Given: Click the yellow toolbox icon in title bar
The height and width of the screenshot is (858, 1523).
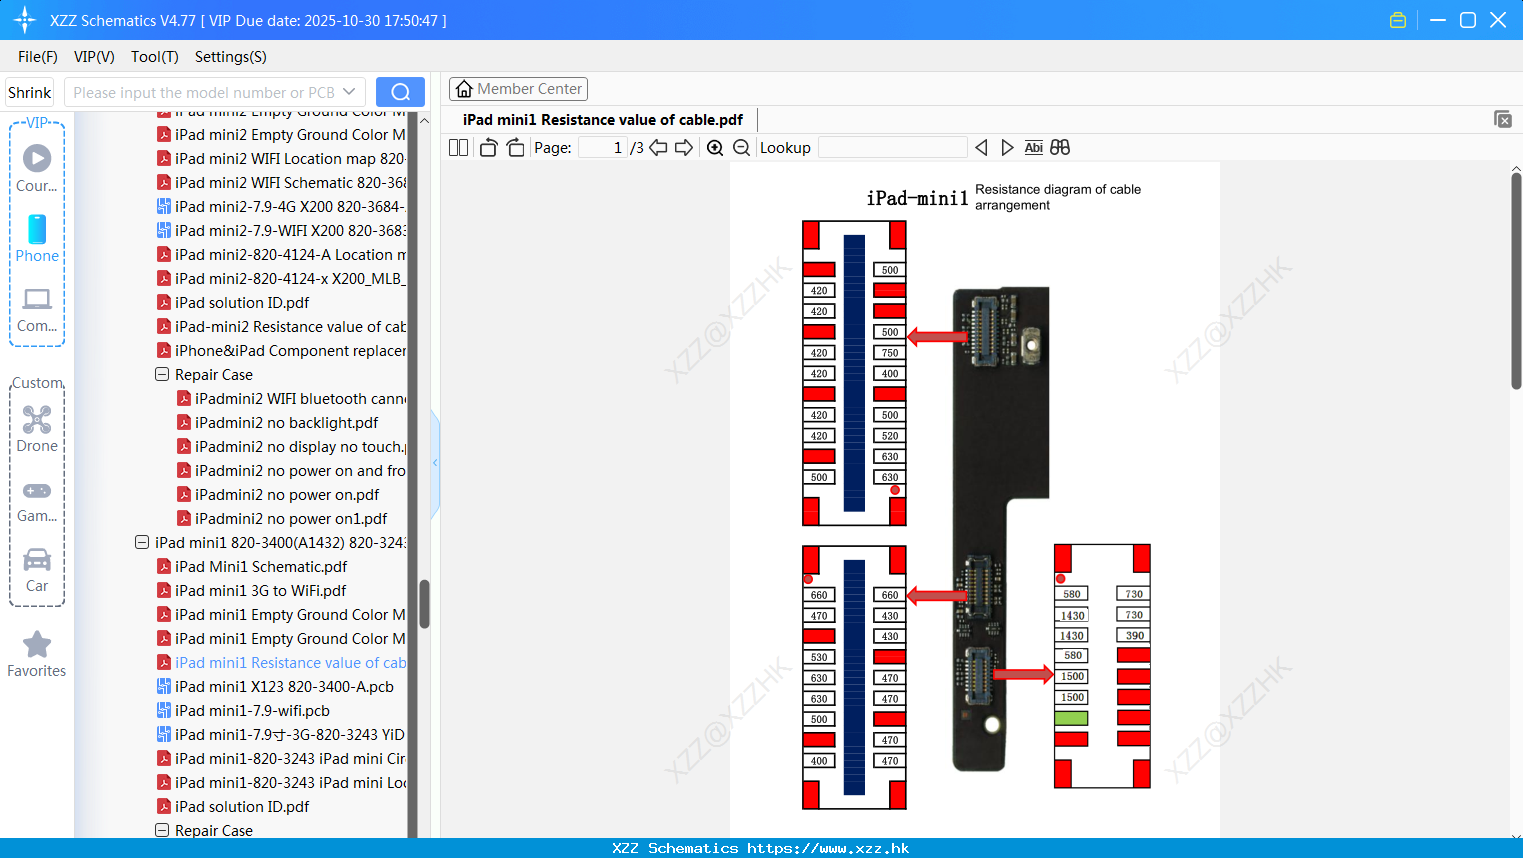Looking at the screenshot, I should pos(1398,20).
